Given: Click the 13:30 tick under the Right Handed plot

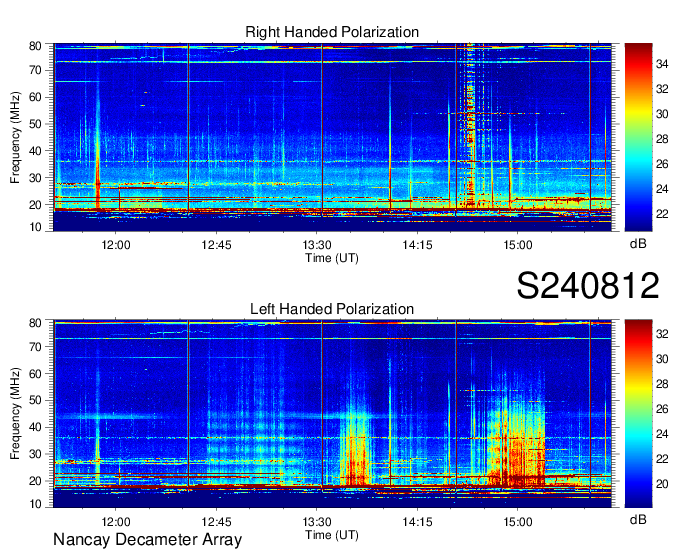Looking at the screenshot, I should point(317,245).
